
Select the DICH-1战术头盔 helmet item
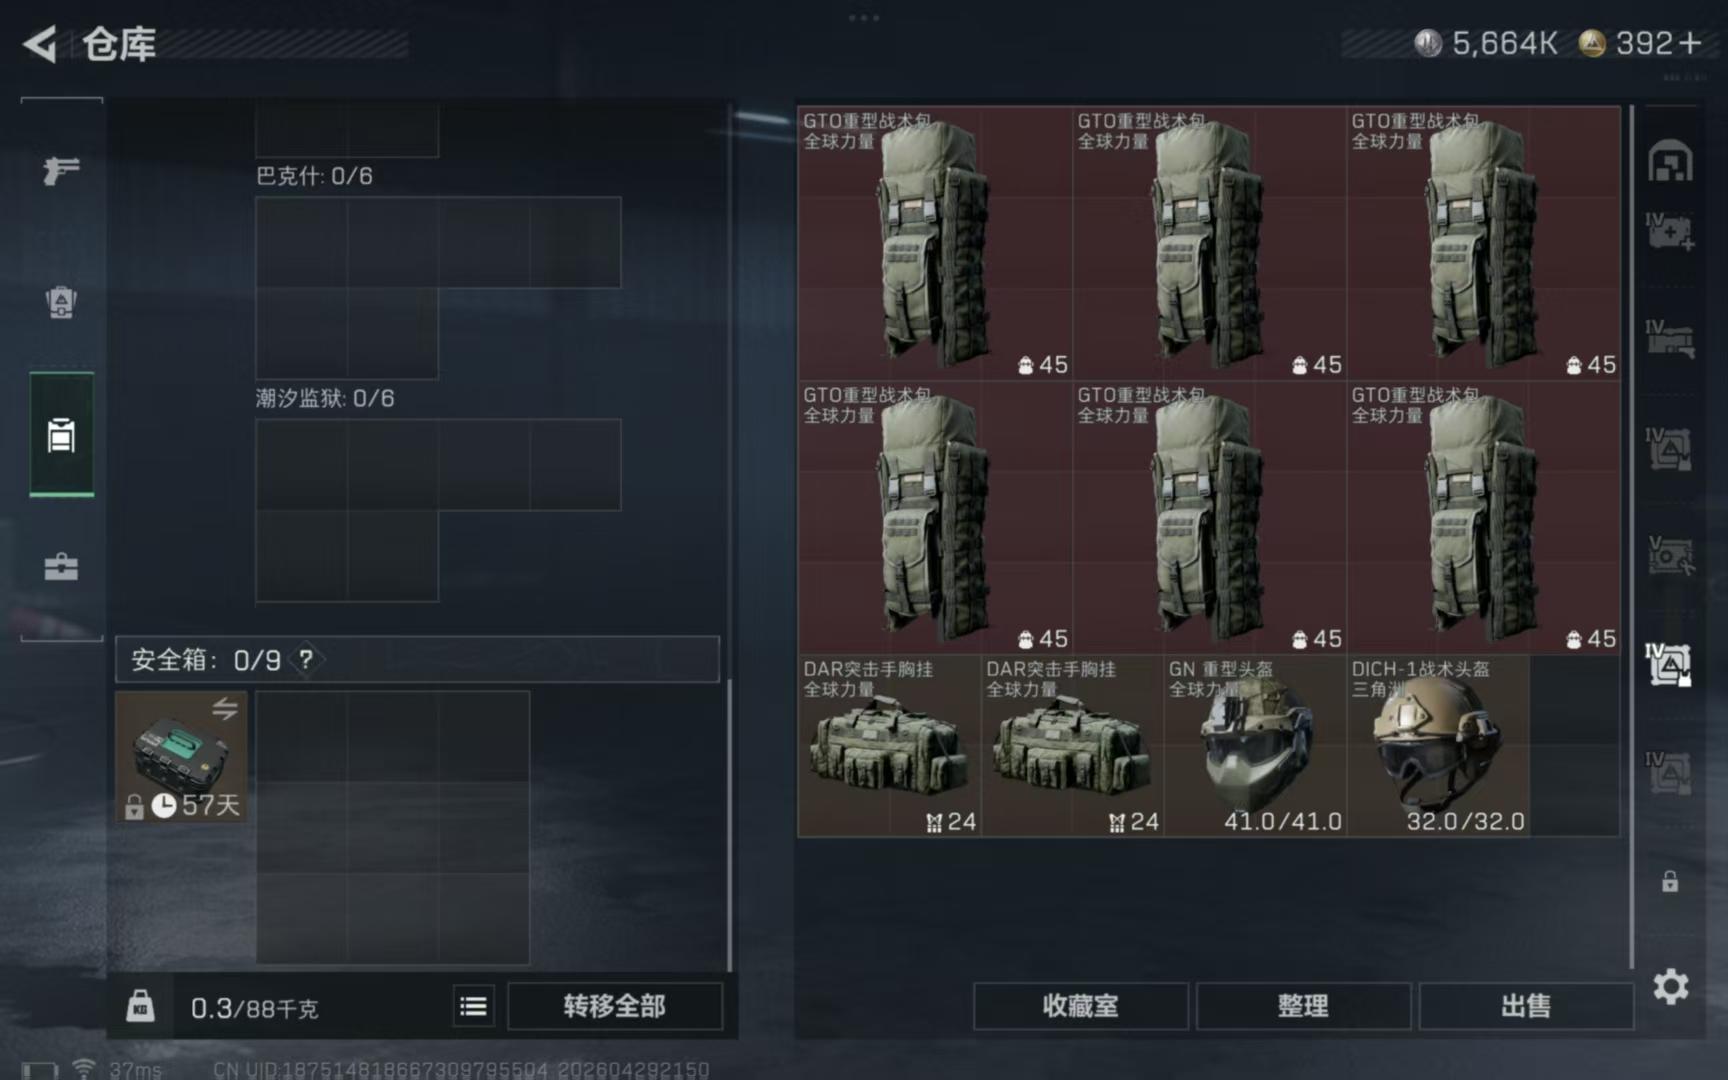point(1437,746)
